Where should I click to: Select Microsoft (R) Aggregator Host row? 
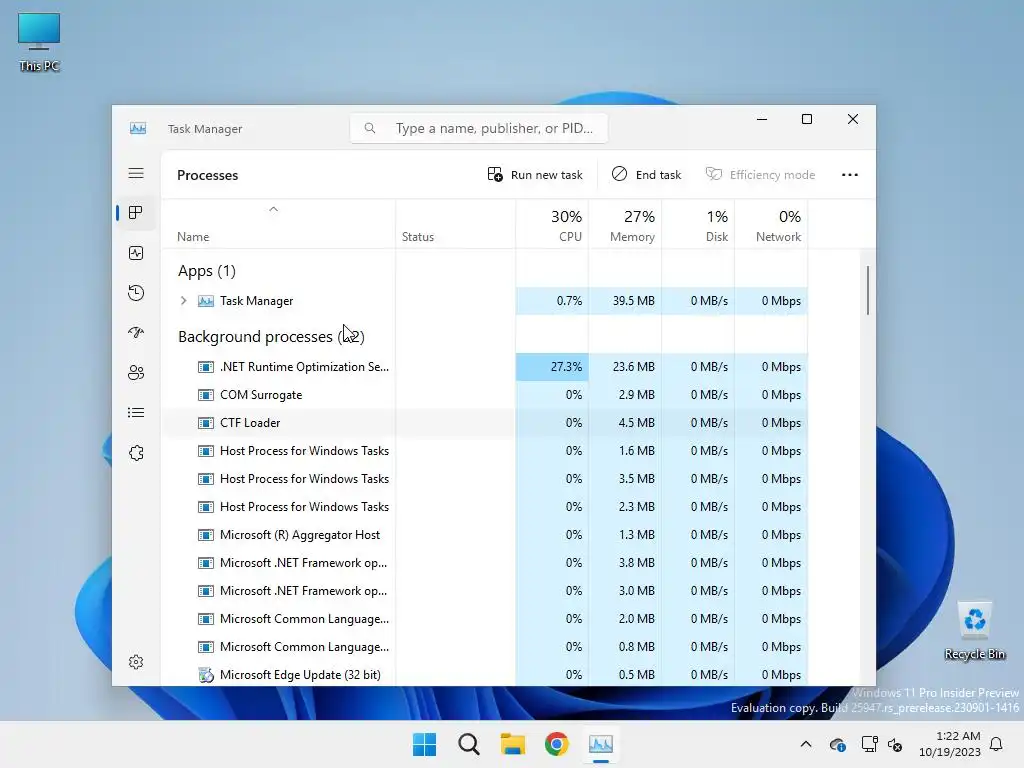click(x=484, y=535)
